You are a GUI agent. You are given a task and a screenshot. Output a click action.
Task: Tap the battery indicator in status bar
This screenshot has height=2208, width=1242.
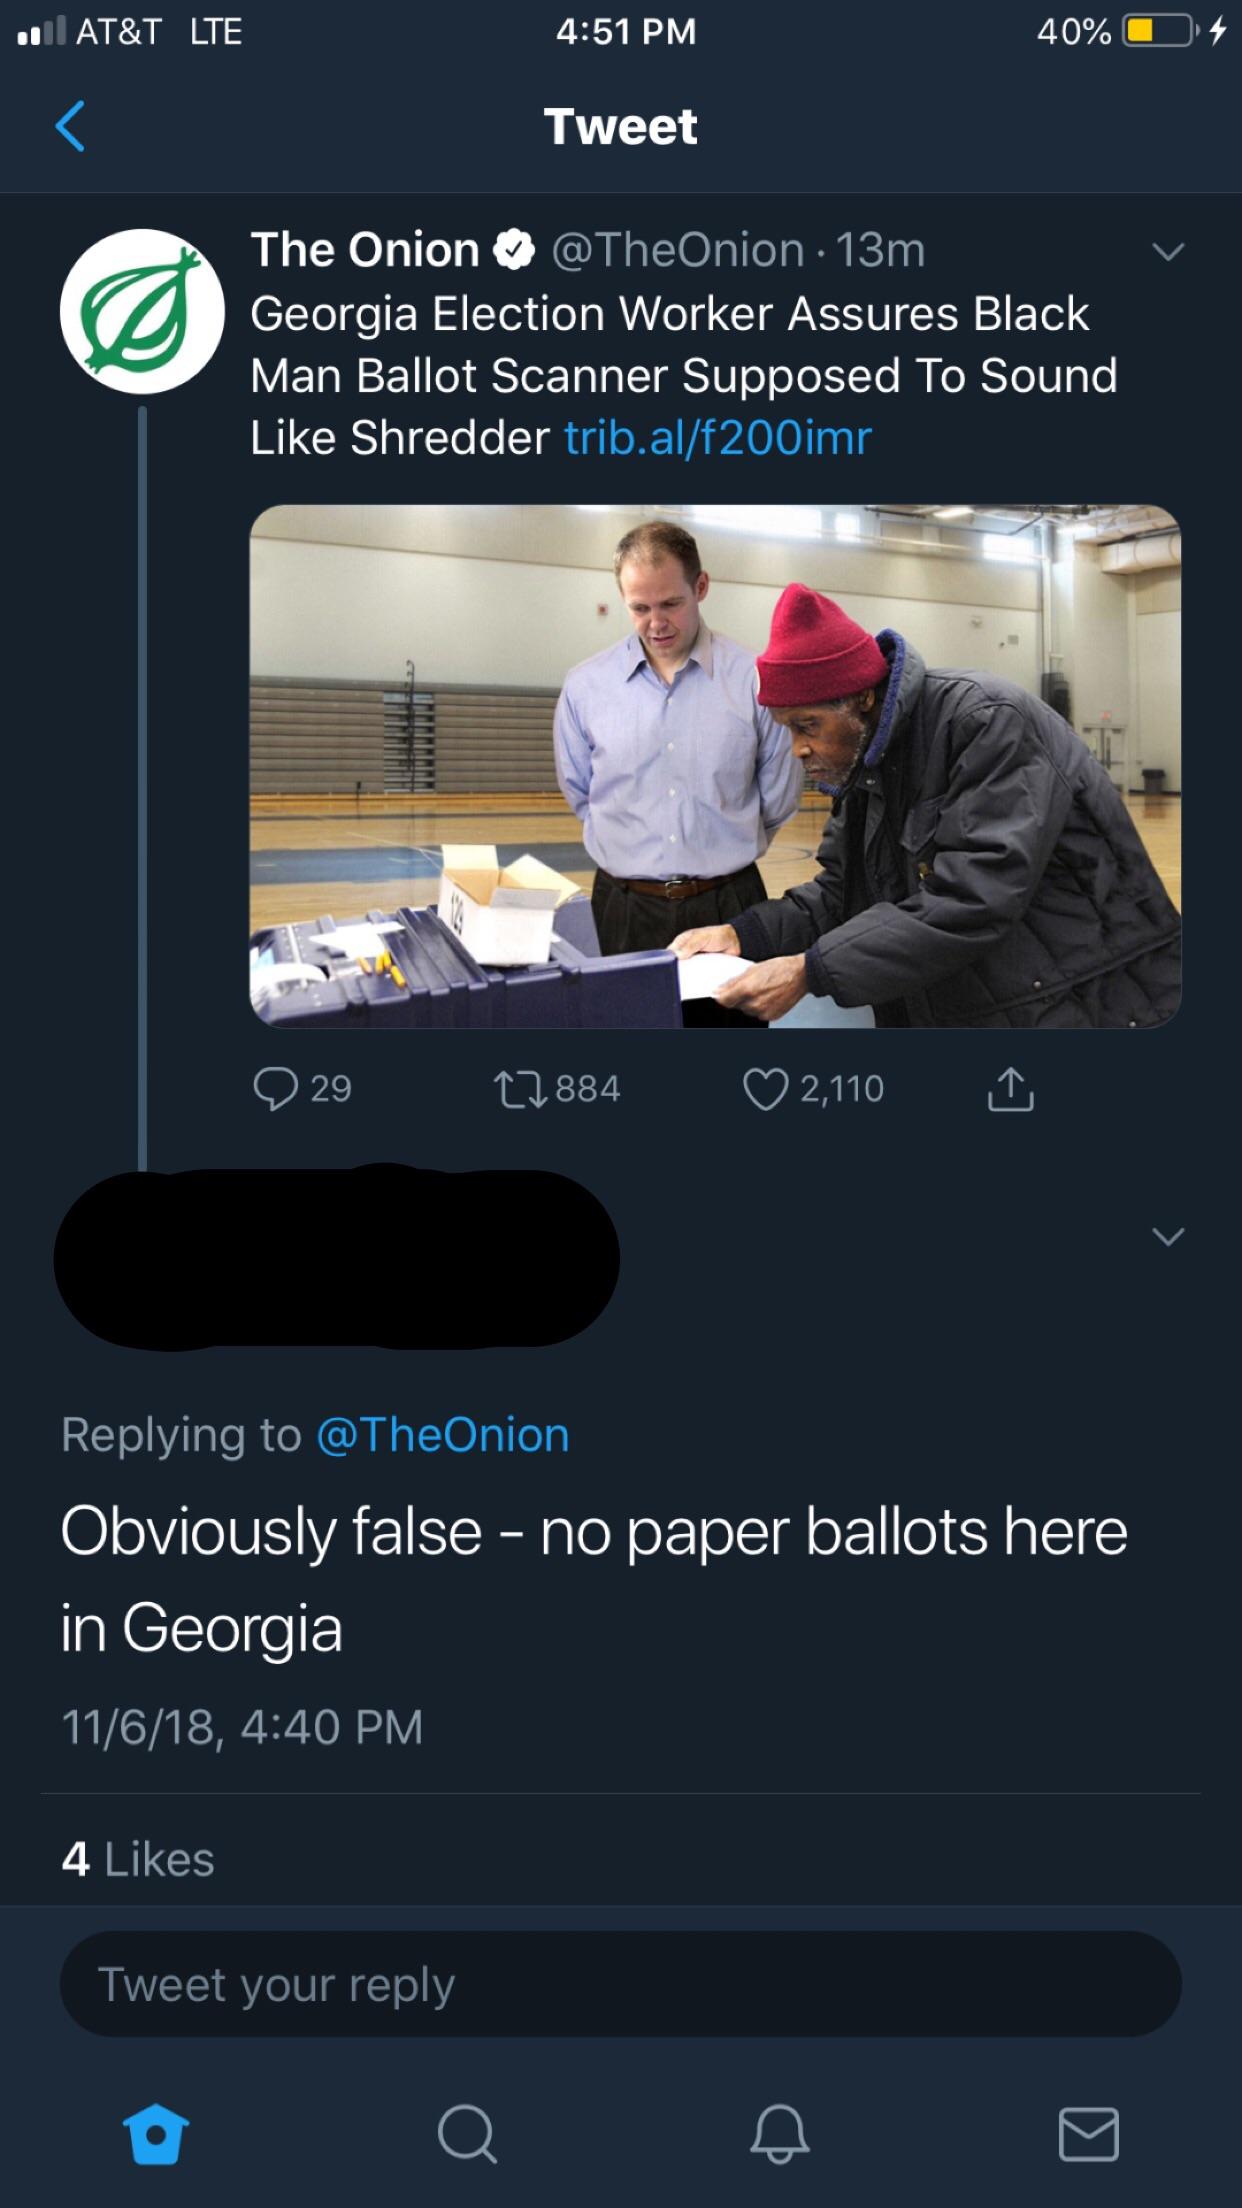[1158, 31]
